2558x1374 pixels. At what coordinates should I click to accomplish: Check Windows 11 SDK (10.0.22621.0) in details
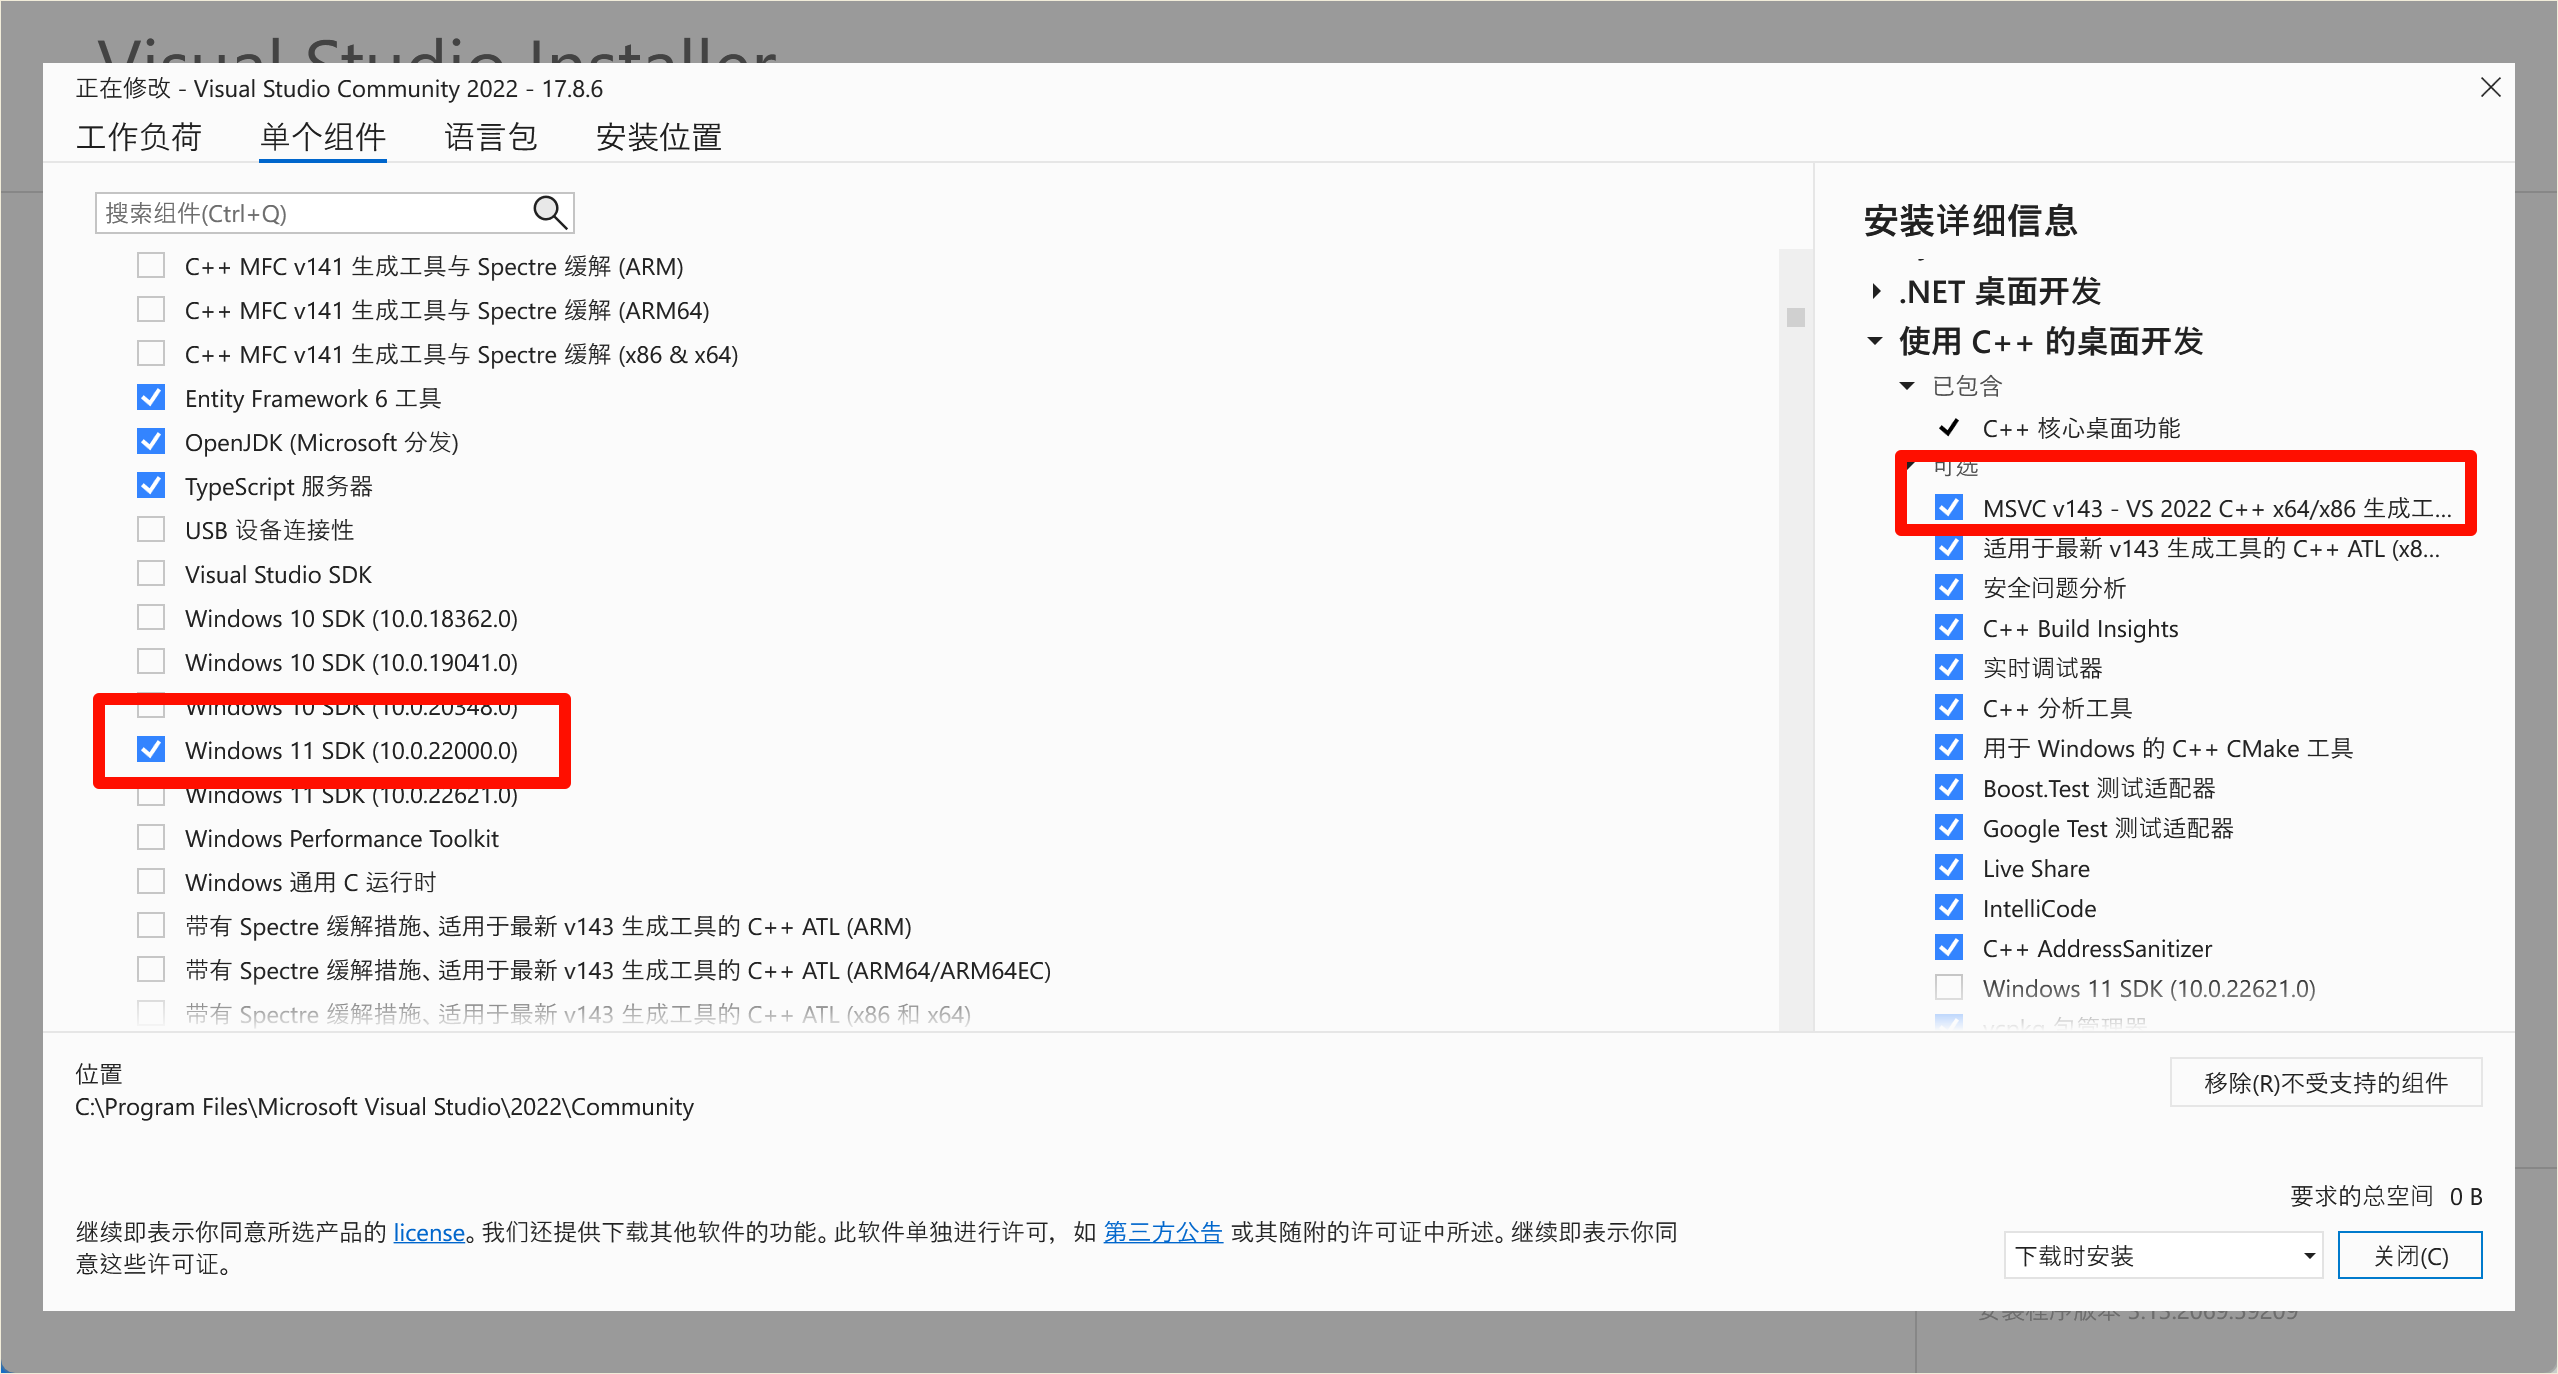(1949, 988)
